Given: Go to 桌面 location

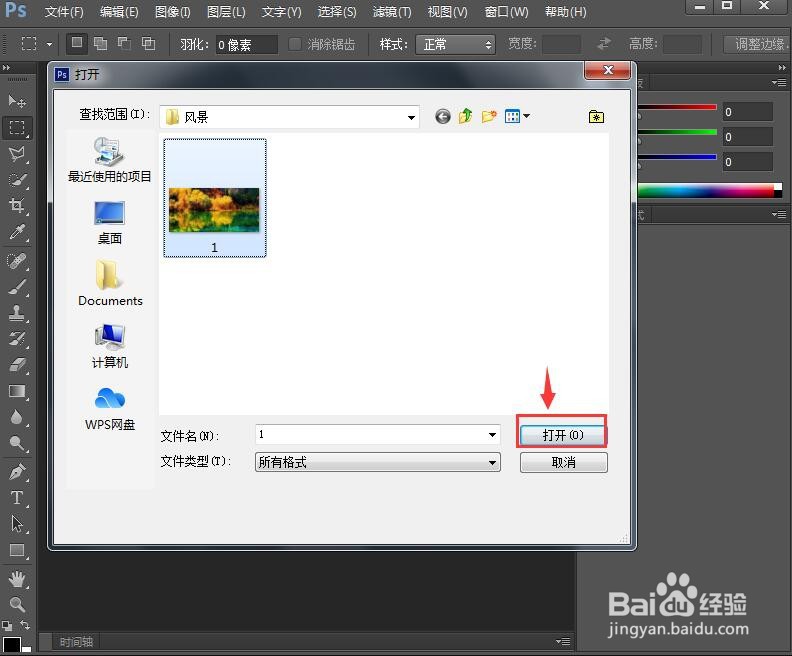Looking at the screenshot, I should tap(110, 223).
